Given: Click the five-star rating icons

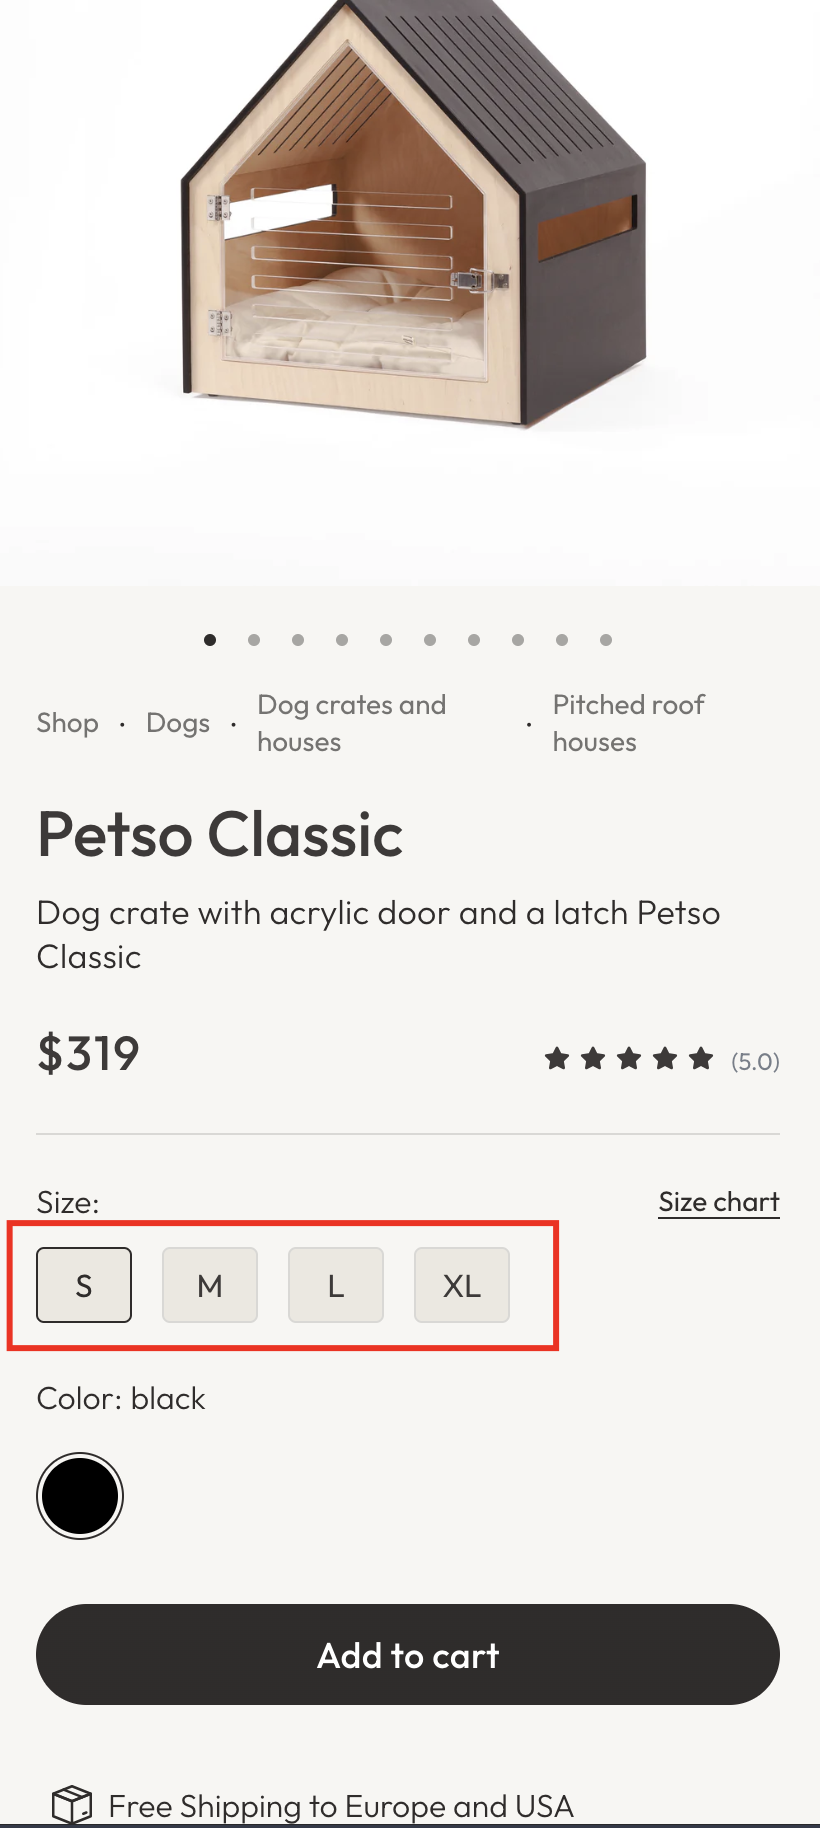Looking at the screenshot, I should (629, 1059).
